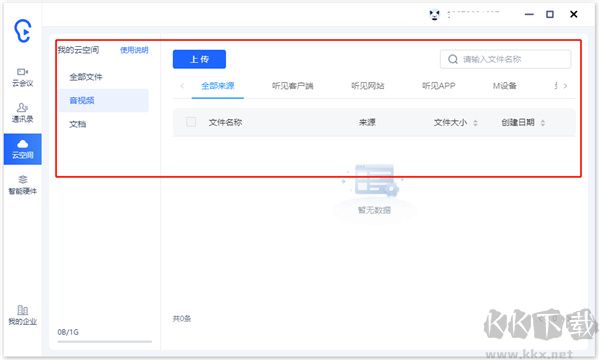
Task: Open the 智能硬件 smart hardware section
Action: 23,185
